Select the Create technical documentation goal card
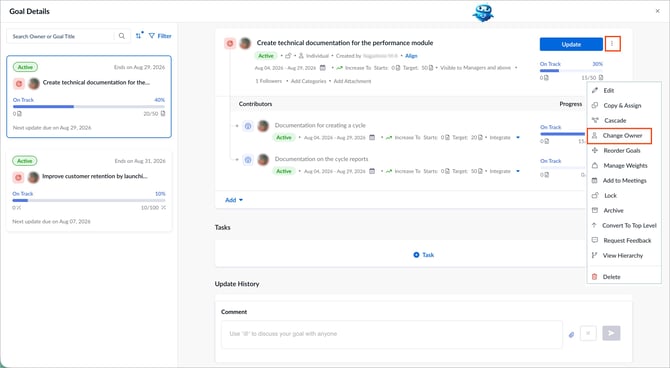Screen dimensions: 670x368 coord(89,97)
